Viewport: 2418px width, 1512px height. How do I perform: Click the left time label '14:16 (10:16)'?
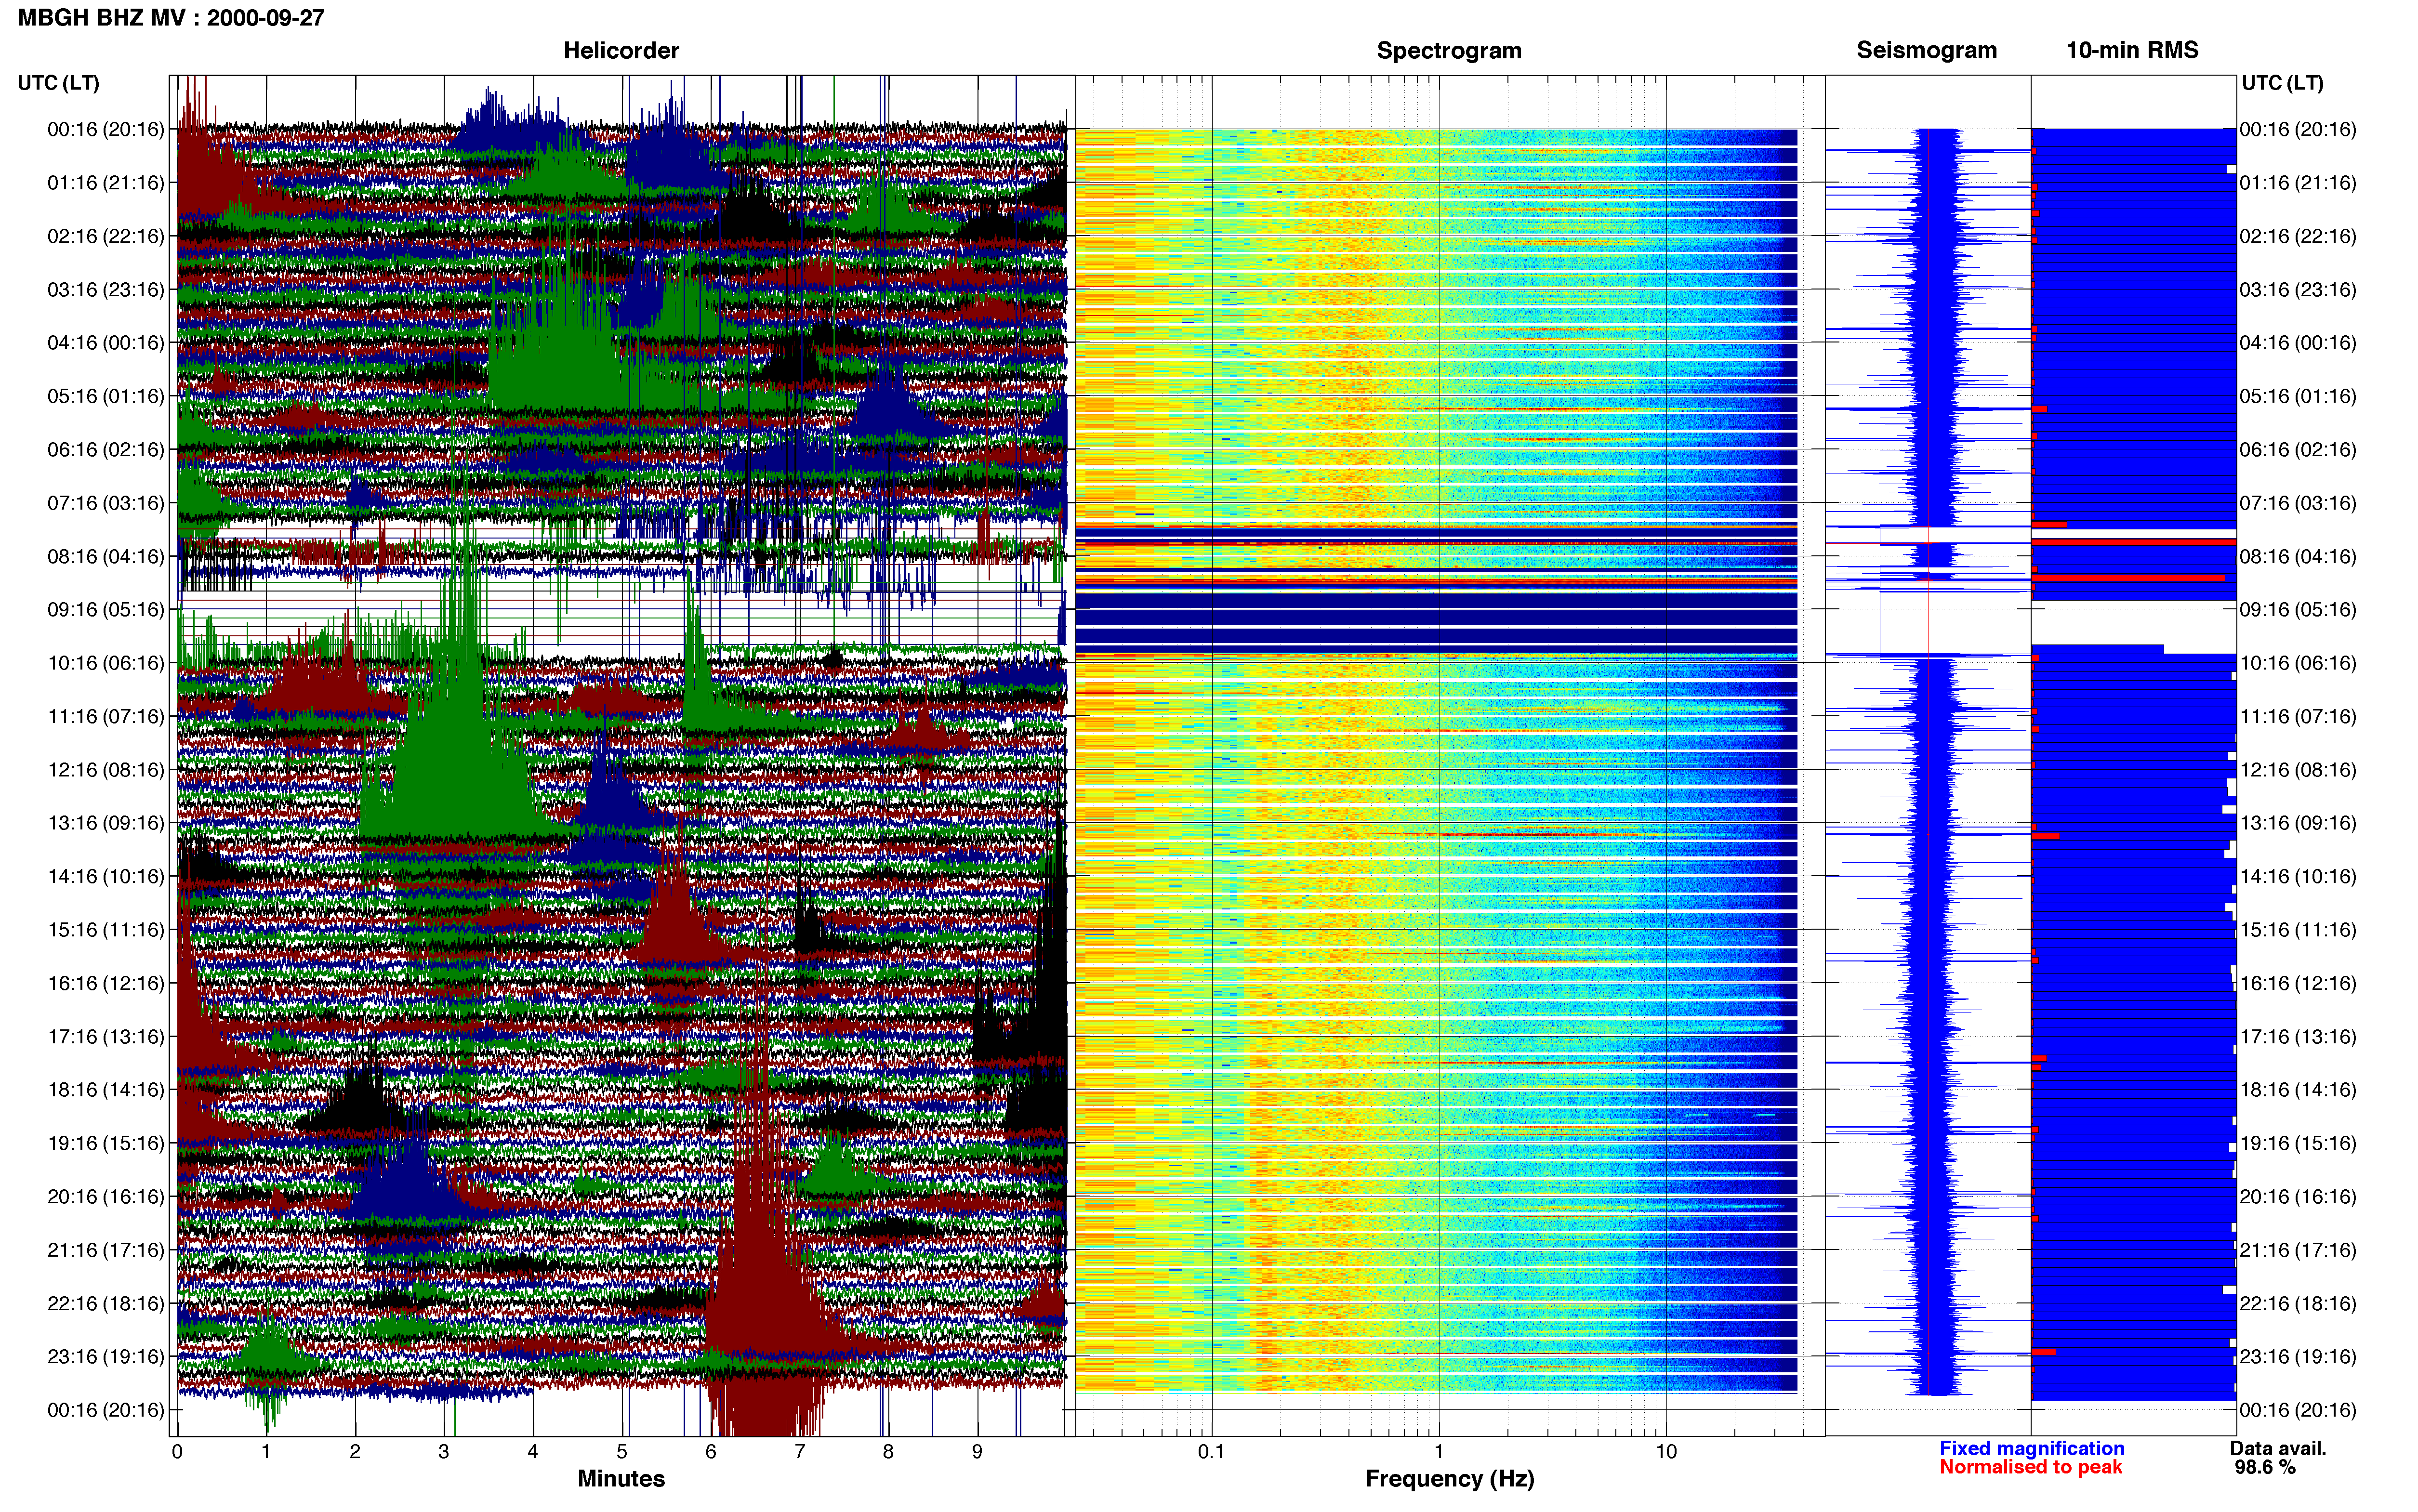click(106, 876)
